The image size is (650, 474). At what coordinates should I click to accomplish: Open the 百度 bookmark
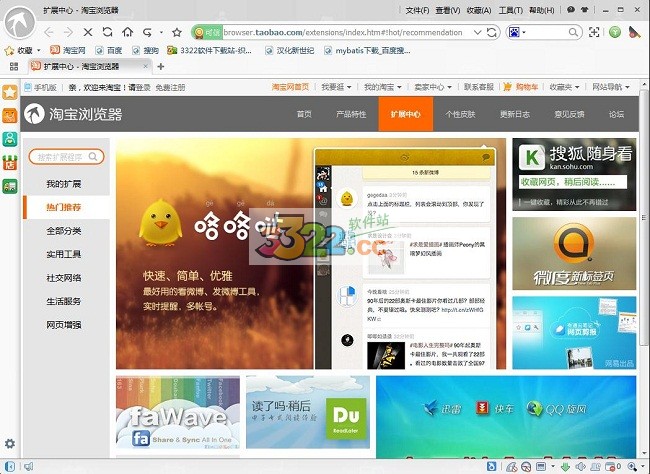click(109, 51)
